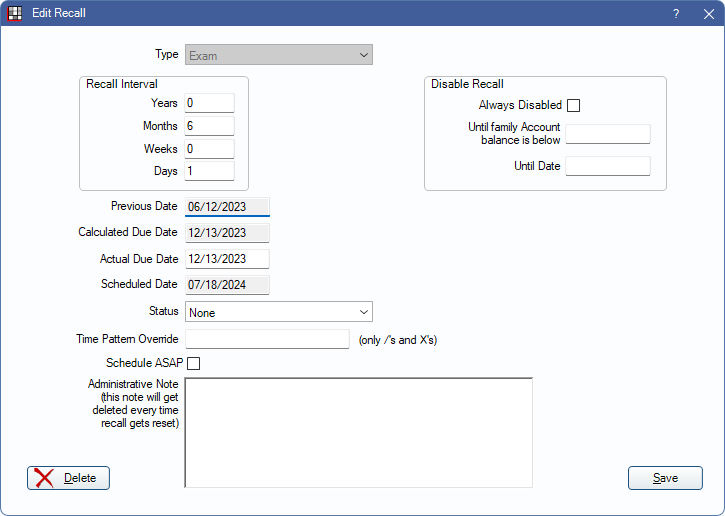Click the Until family Account balance field

pyautogui.click(x=608, y=134)
